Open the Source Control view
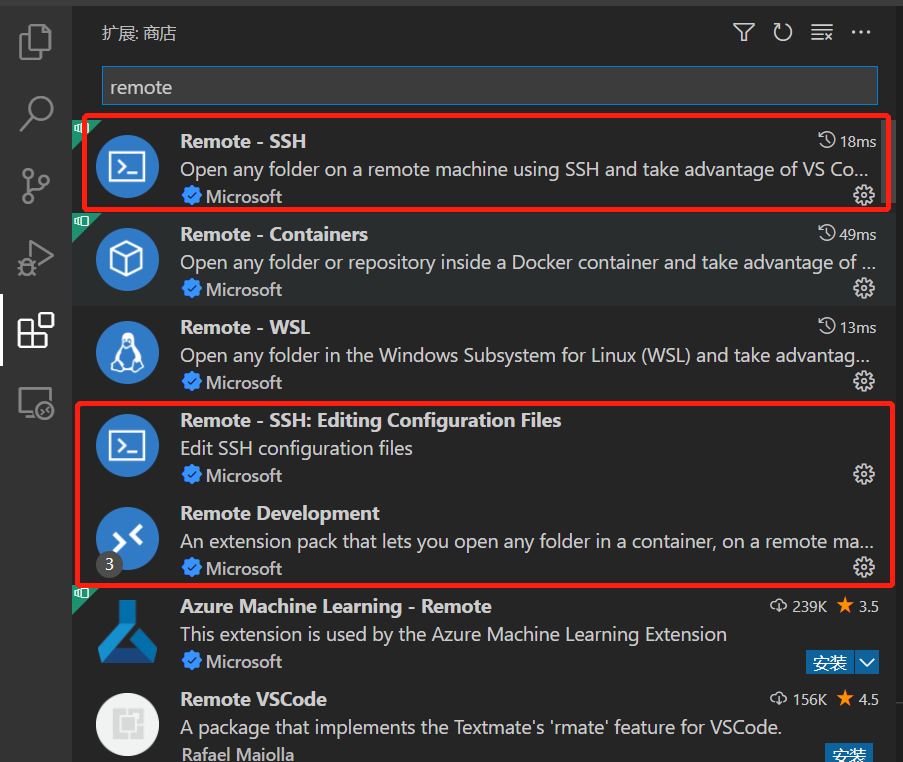This screenshot has height=762, width=903. (36, 186)
